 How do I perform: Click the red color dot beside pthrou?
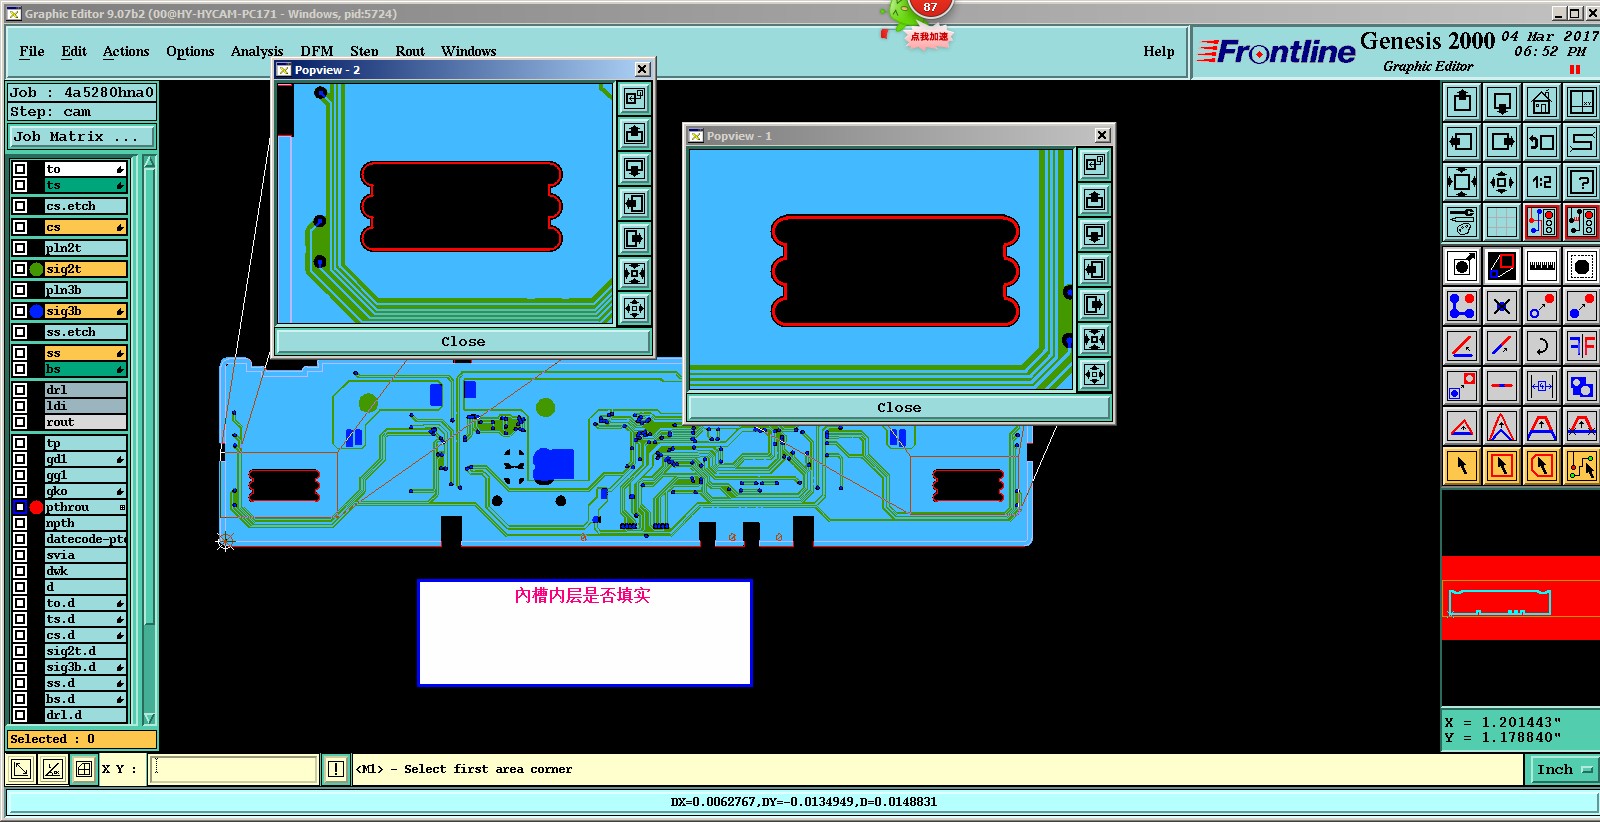36,507
